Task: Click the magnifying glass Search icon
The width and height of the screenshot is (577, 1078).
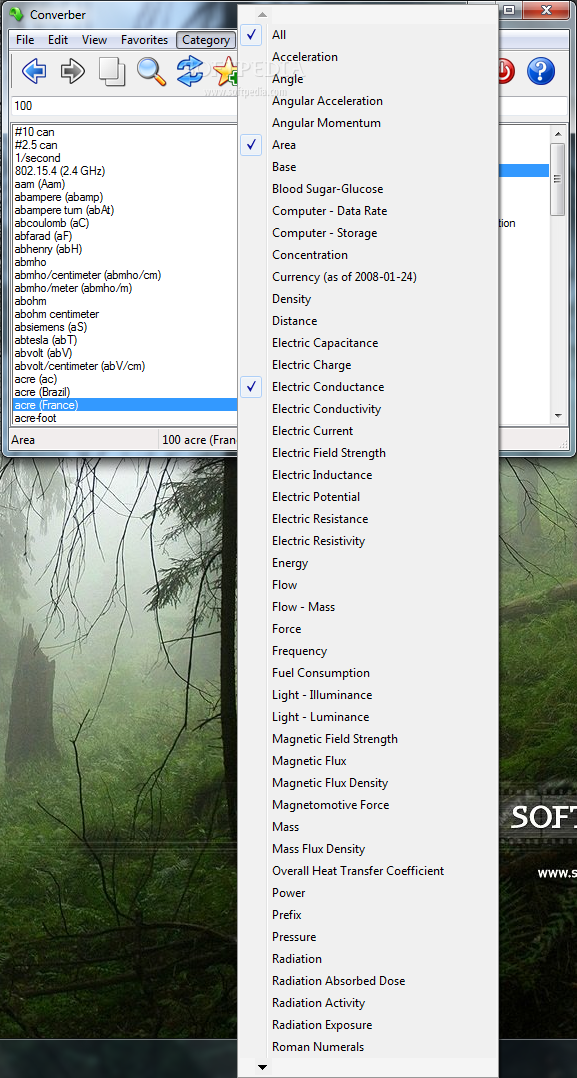Action: tap(151, 71)
